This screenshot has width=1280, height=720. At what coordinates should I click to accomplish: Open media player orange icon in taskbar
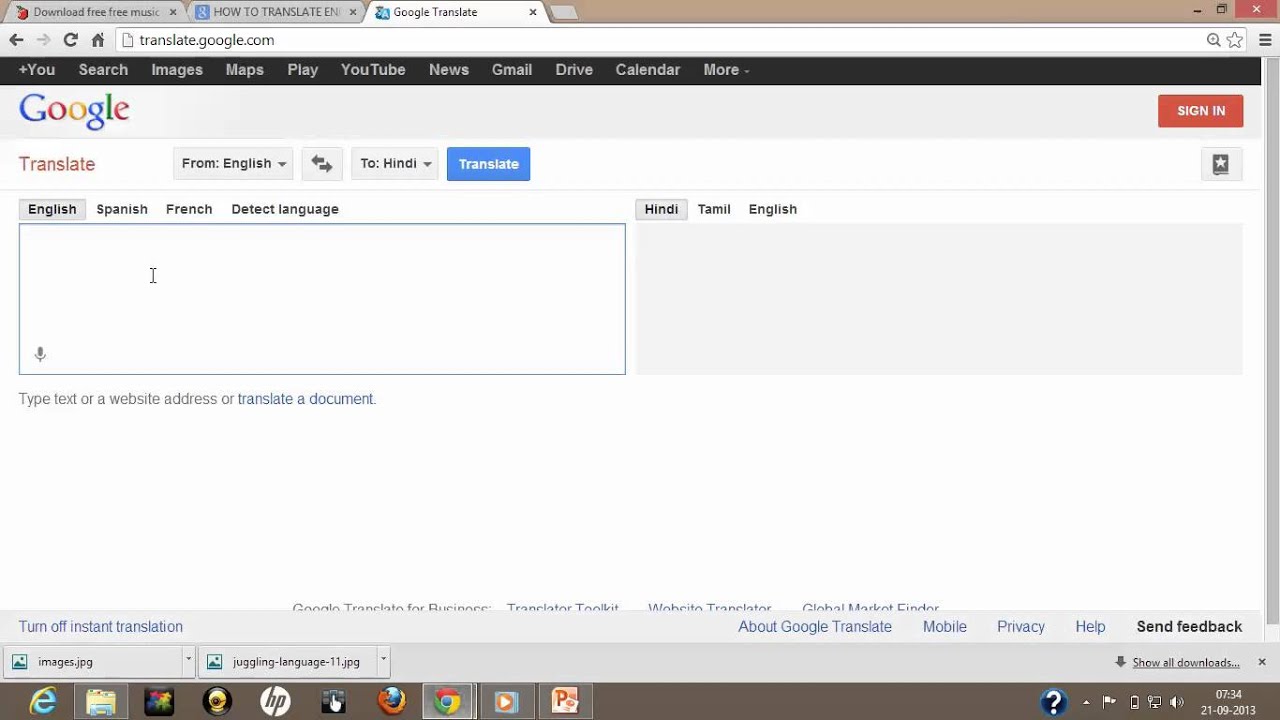(505, 702)
